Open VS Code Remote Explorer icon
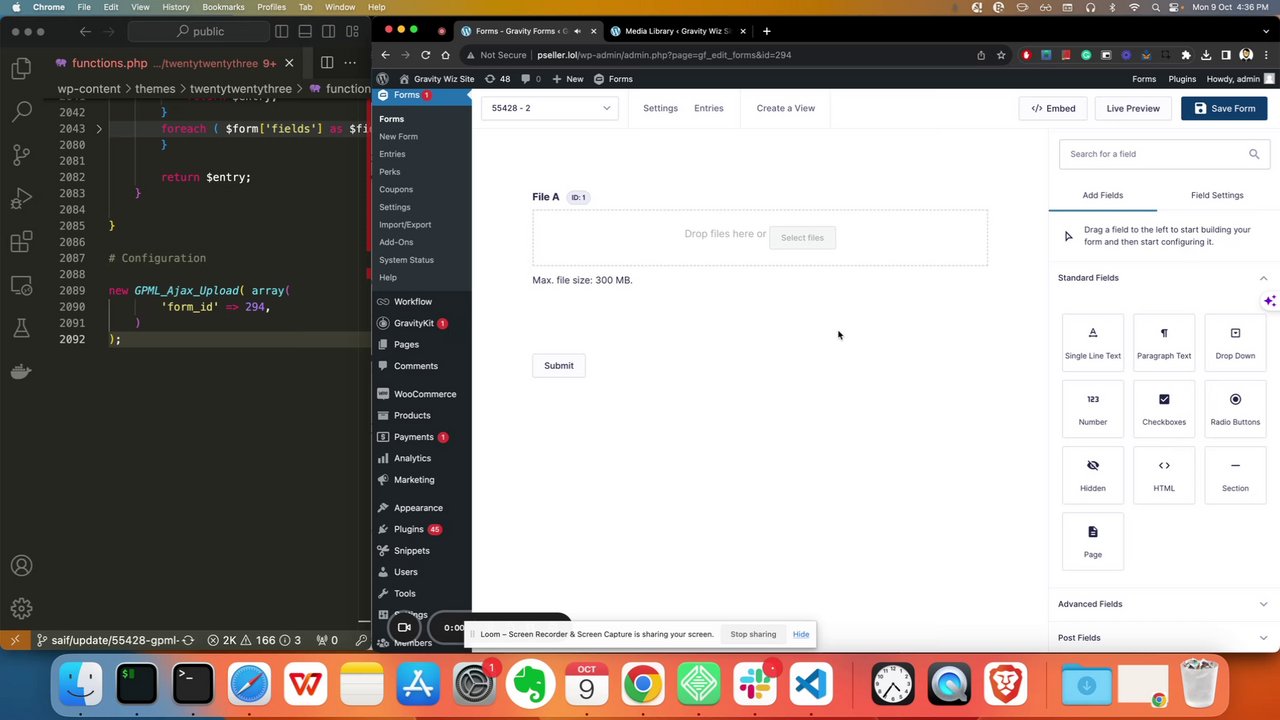 coord(21,285)
